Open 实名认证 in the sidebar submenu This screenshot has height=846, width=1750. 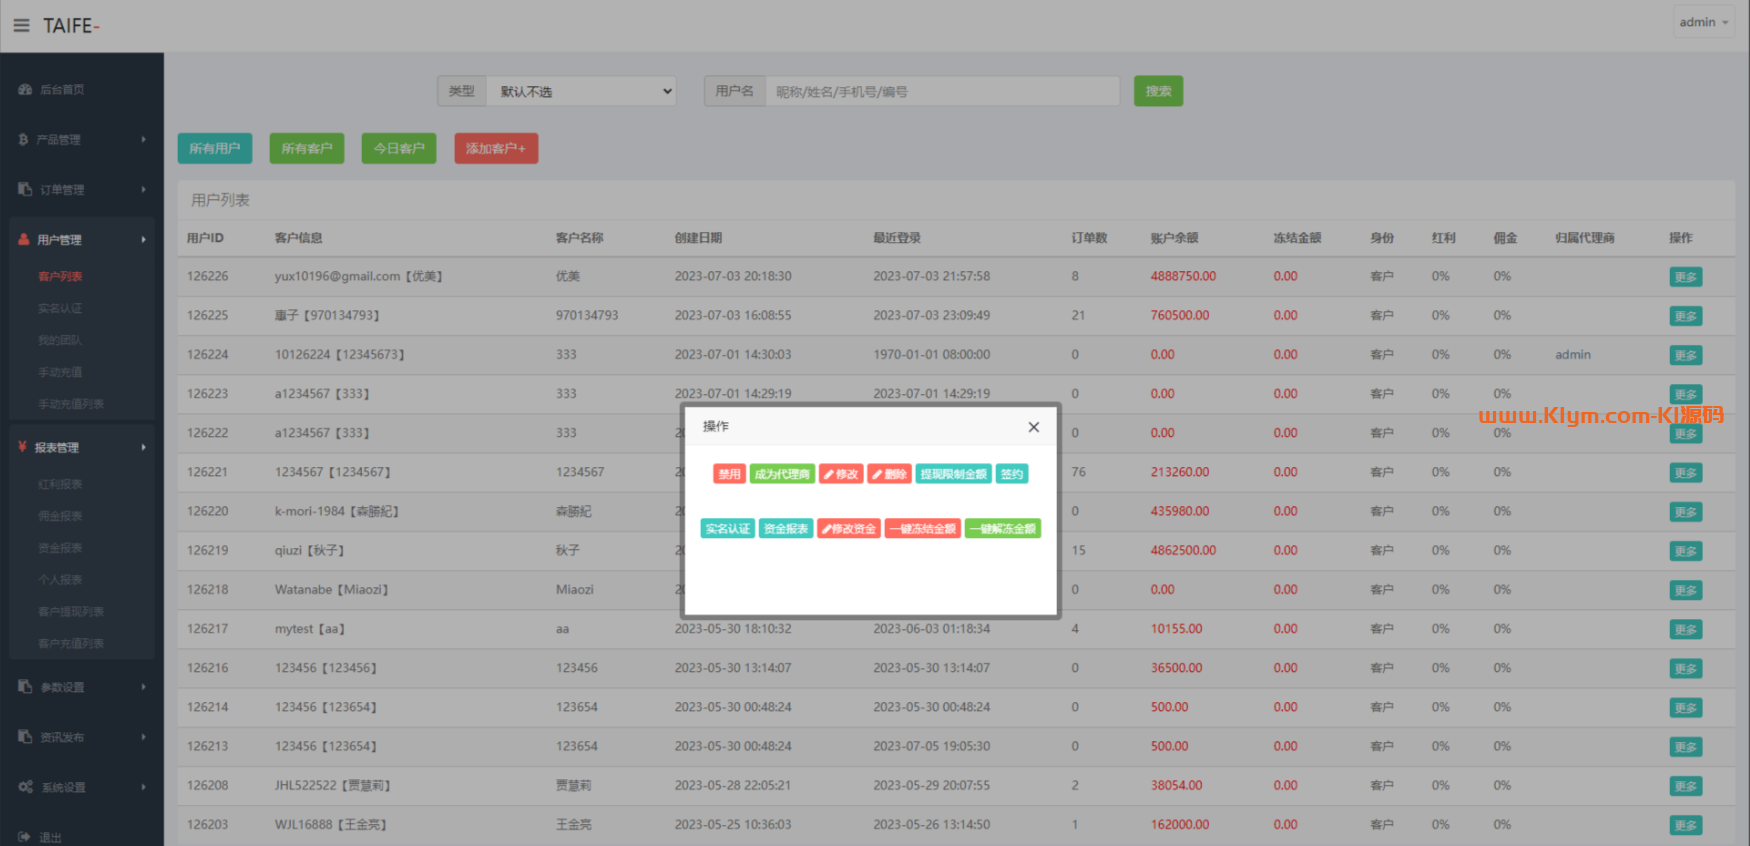pyautogui.click(x=60, y=308)
